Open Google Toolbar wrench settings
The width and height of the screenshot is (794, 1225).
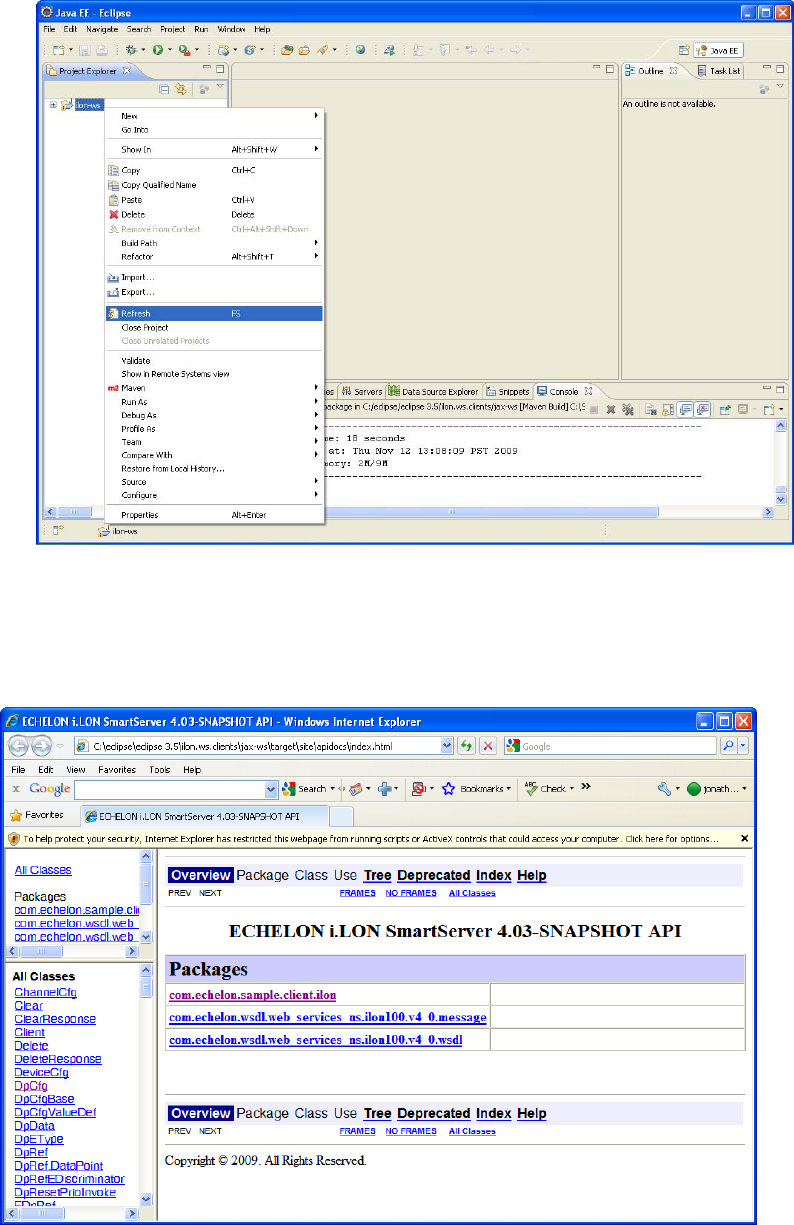click(669, 789)
